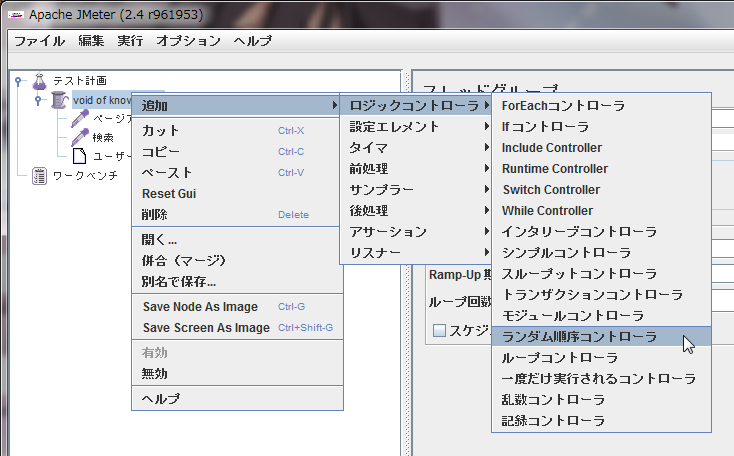Add an インタリーブコントローラ
734x456 pixels.
601,232
